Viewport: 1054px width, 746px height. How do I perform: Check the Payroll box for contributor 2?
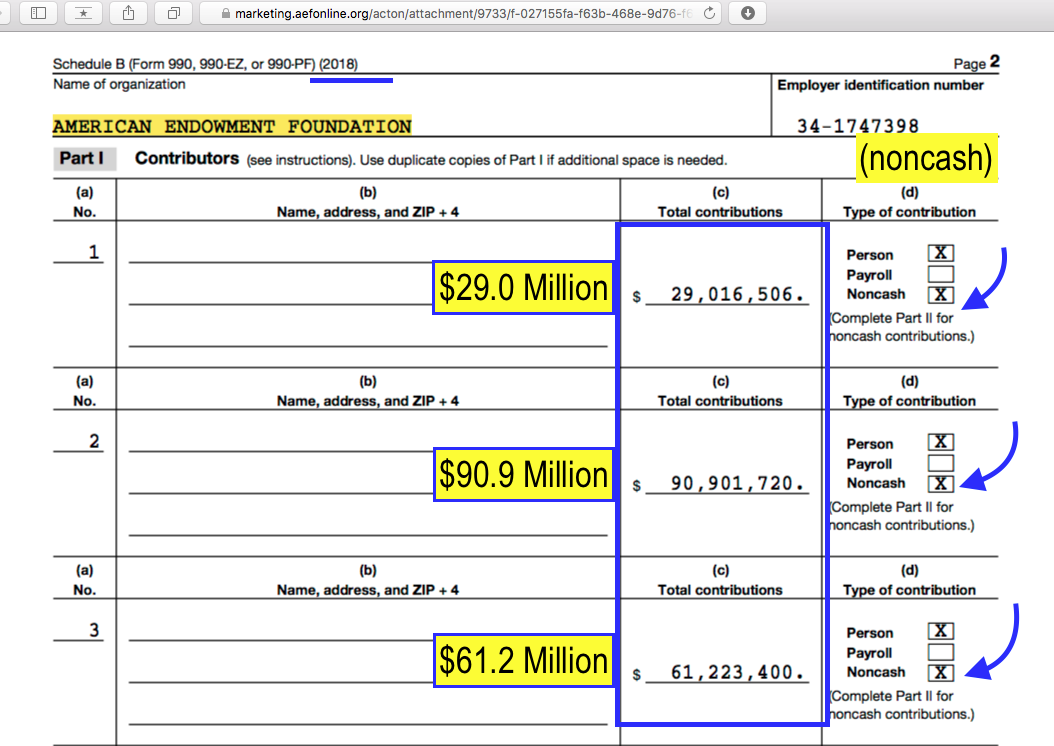(x=941, y=463)
